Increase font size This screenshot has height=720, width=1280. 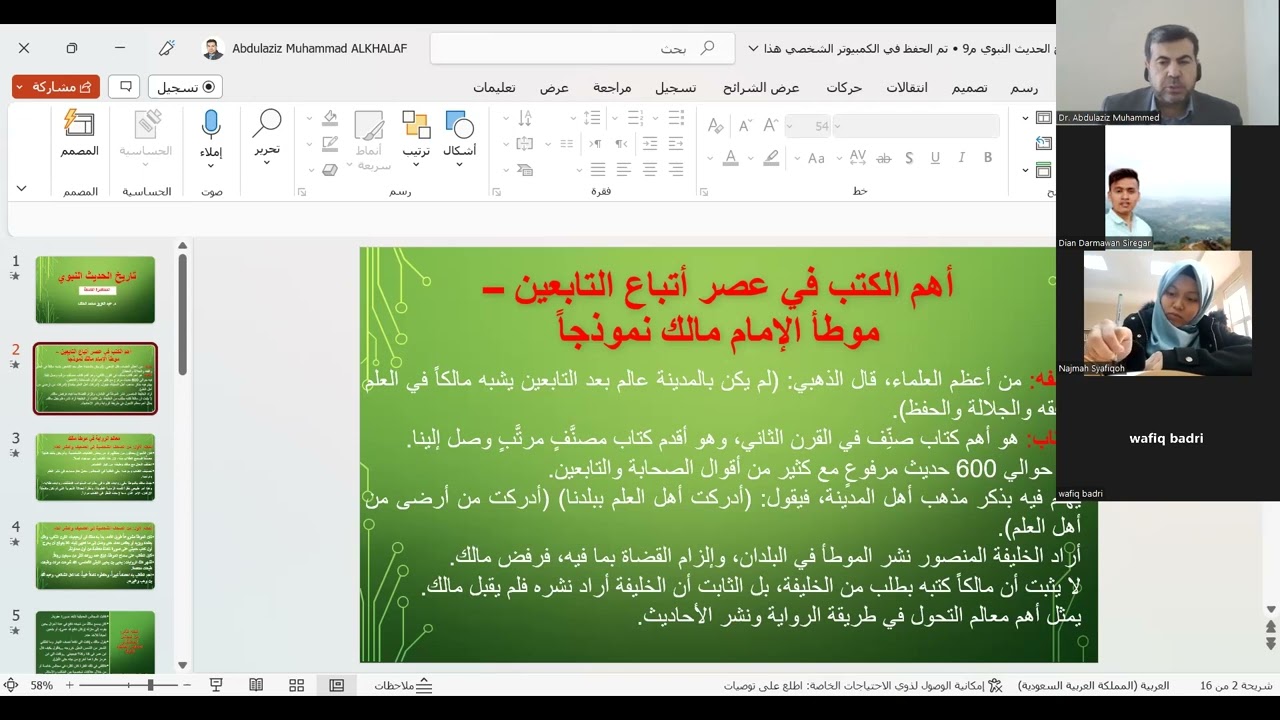click(x=770, y=126)
